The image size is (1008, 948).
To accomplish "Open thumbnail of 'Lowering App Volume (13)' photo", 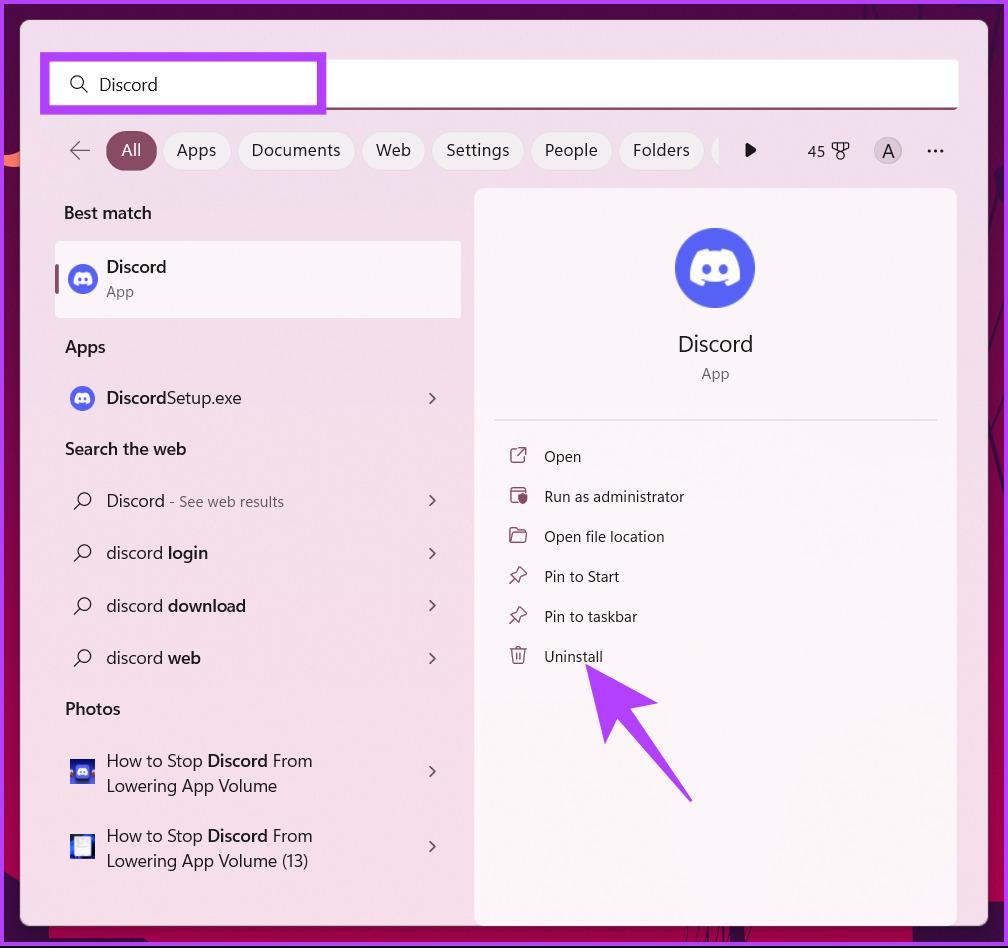I will [82, 846].
